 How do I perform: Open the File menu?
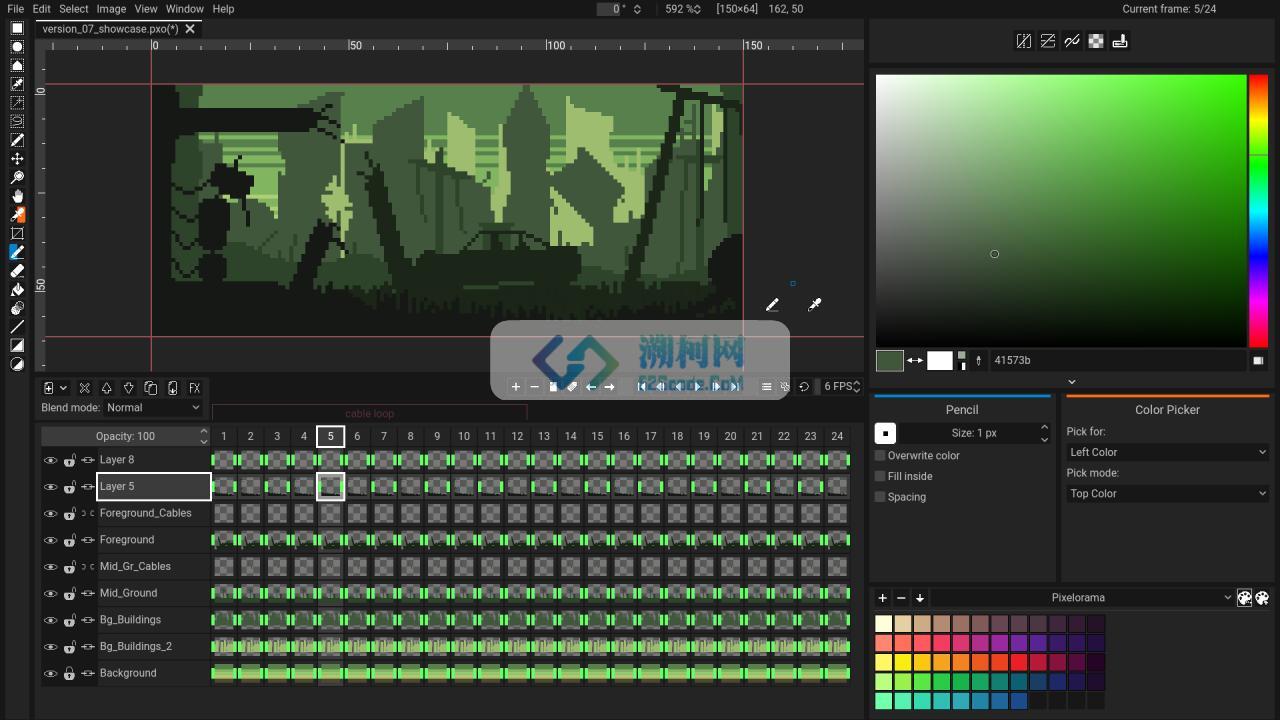tap(15, 9)
